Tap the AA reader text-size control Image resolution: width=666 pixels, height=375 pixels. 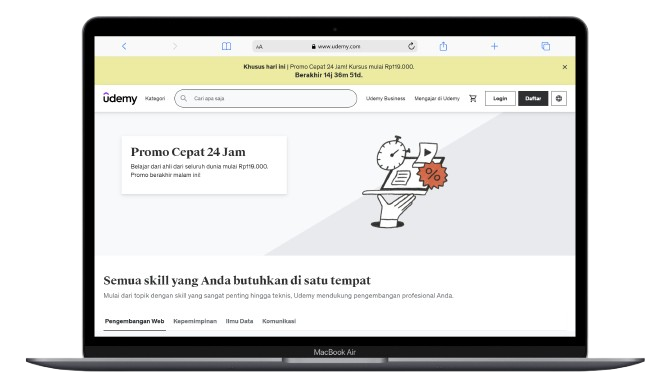pos(259,47)
